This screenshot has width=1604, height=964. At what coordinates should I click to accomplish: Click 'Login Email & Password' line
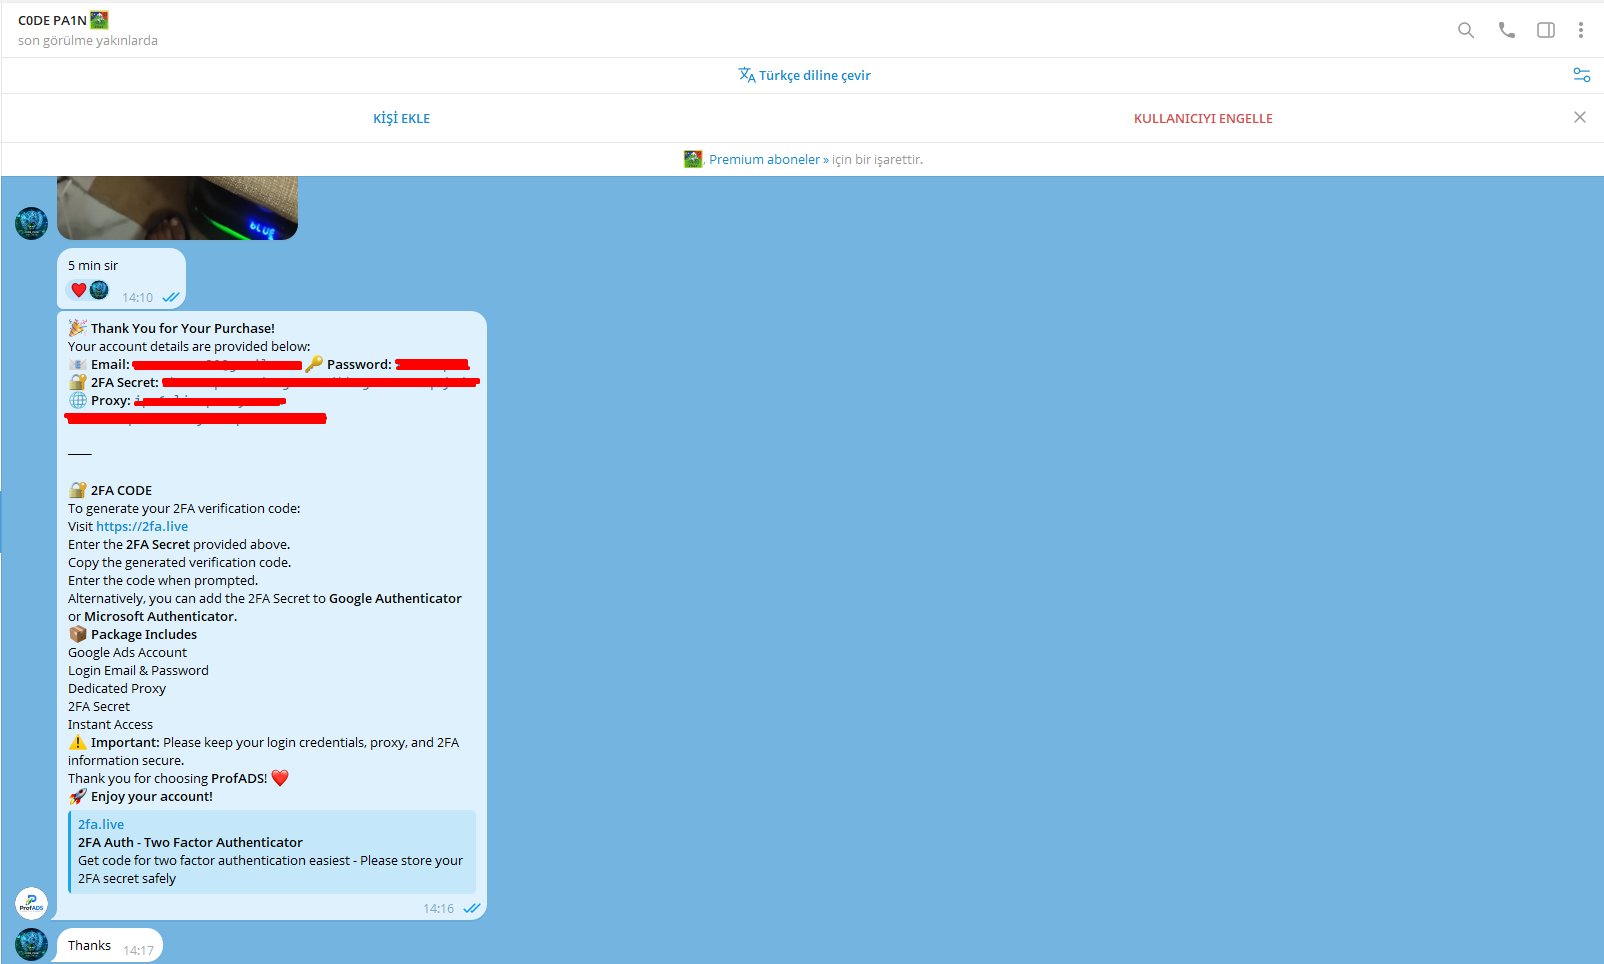(139, 670)
